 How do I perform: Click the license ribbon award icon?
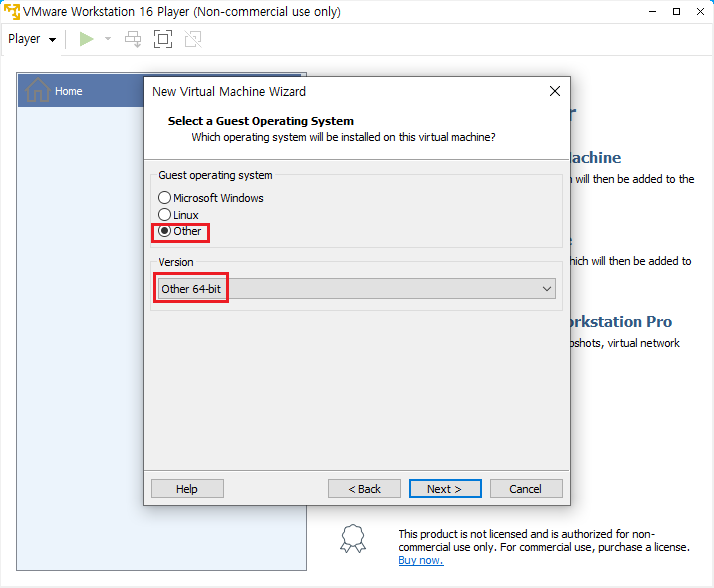tap(353, 539)
